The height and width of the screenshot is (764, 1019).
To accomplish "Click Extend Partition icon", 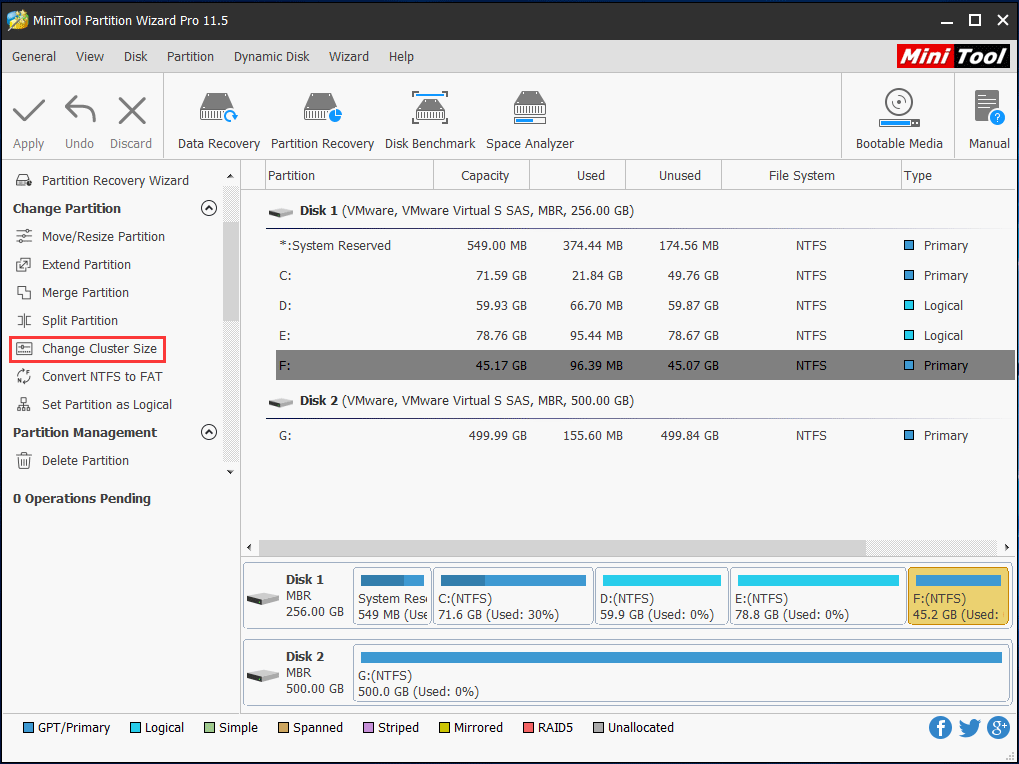I will tap(24, 264).
